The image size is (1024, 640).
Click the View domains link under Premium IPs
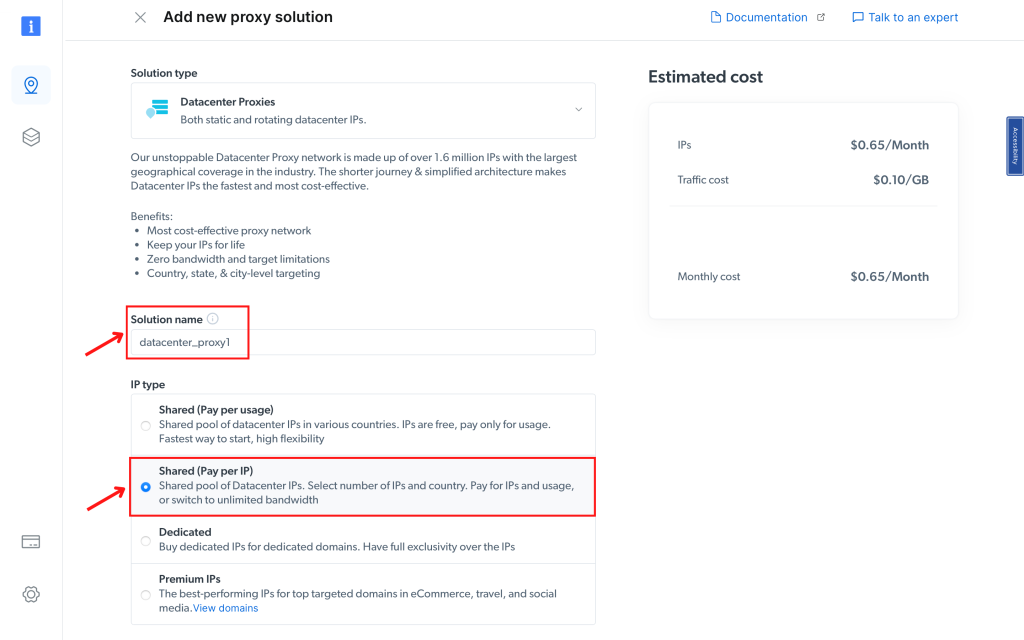225,606
